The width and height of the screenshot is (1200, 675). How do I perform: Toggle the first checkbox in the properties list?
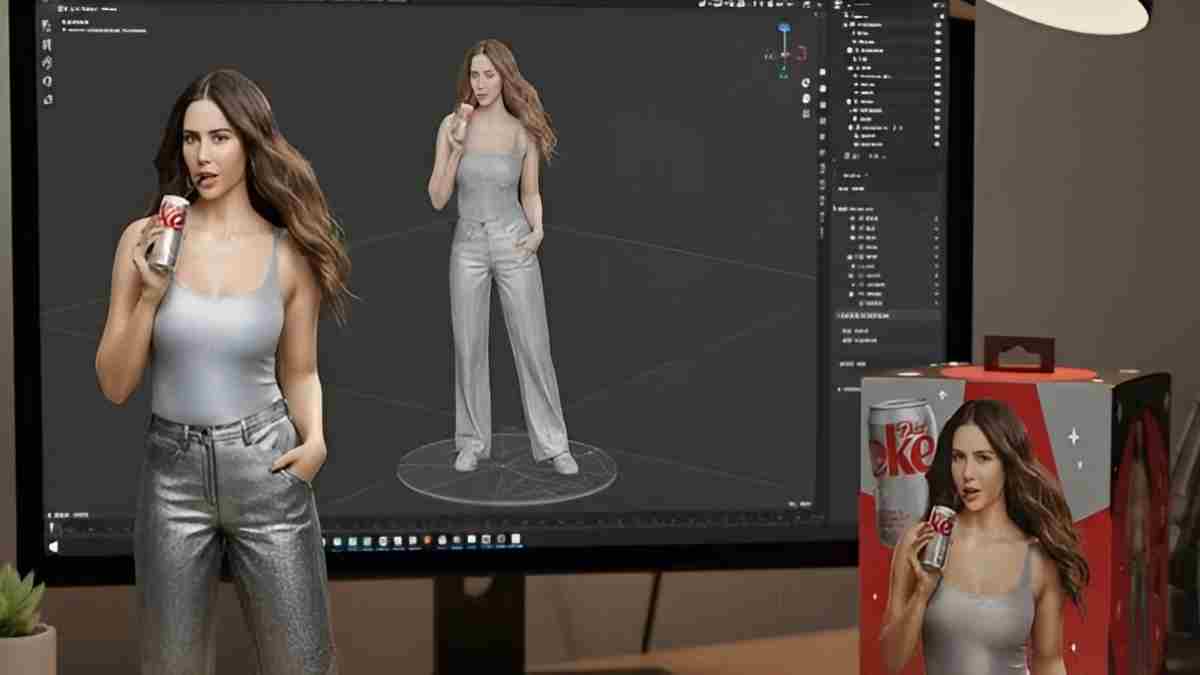click(853, 217)
